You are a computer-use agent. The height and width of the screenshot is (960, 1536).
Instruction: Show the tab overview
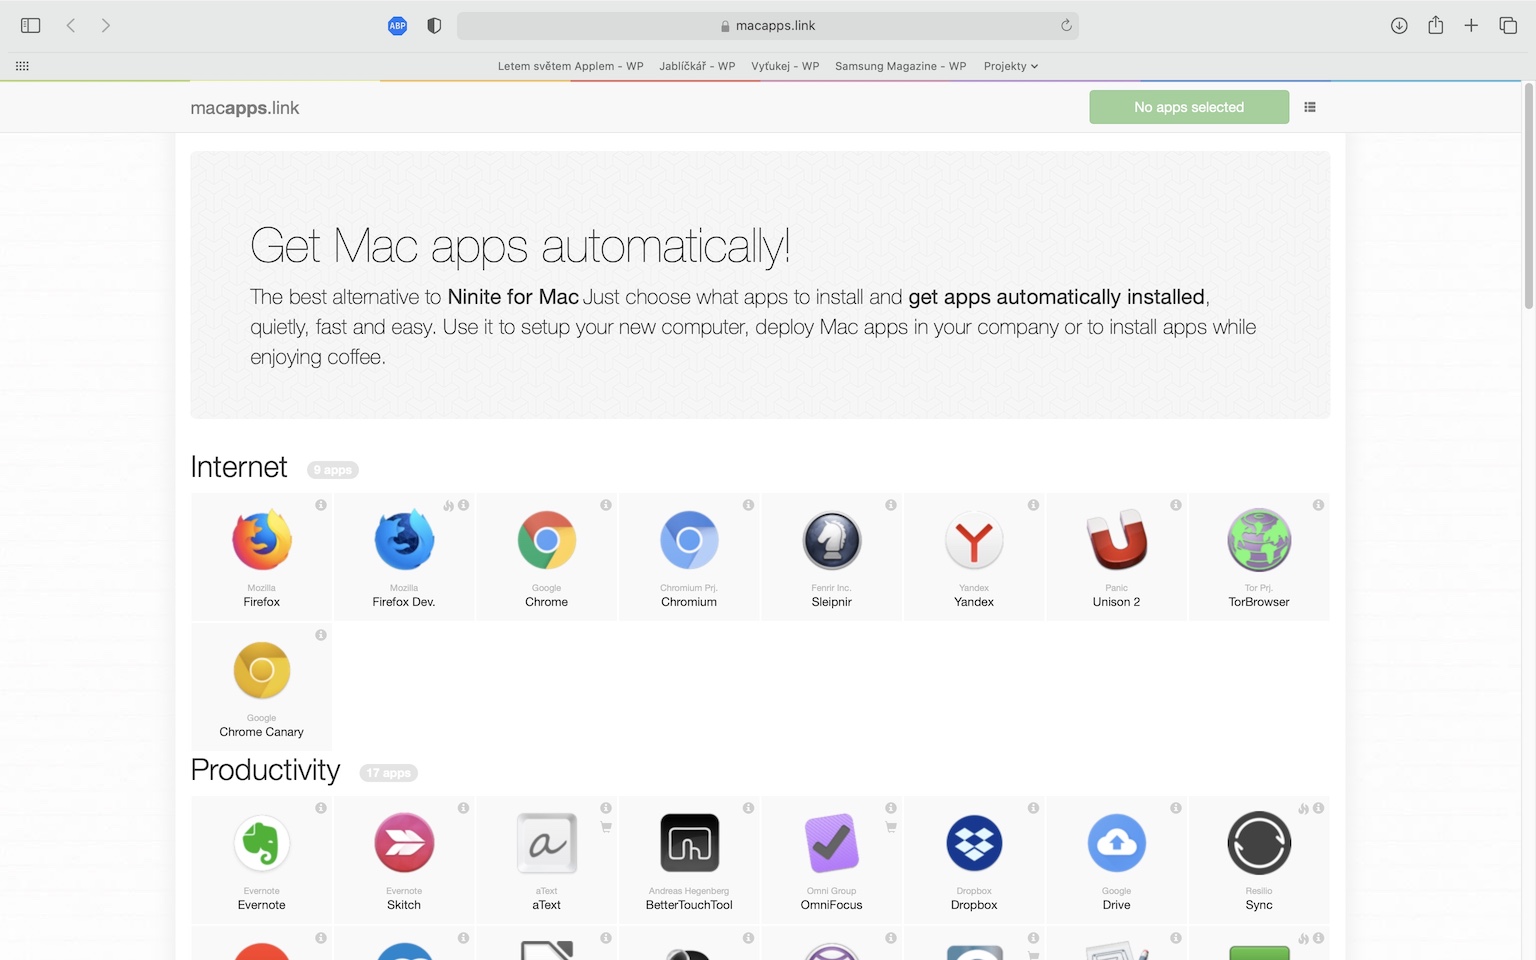coord(1508,26)
